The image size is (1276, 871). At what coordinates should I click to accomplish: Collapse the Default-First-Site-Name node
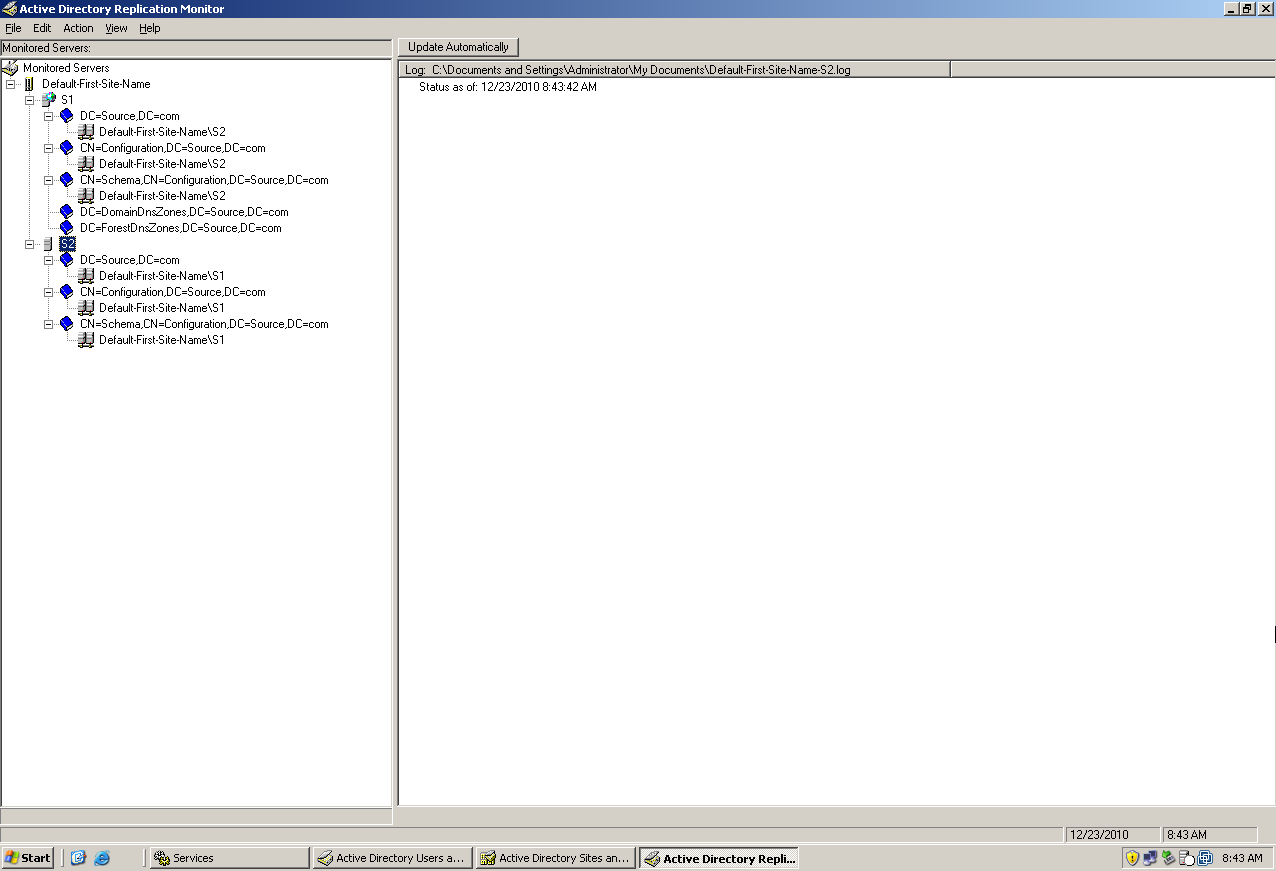[10, 84]
